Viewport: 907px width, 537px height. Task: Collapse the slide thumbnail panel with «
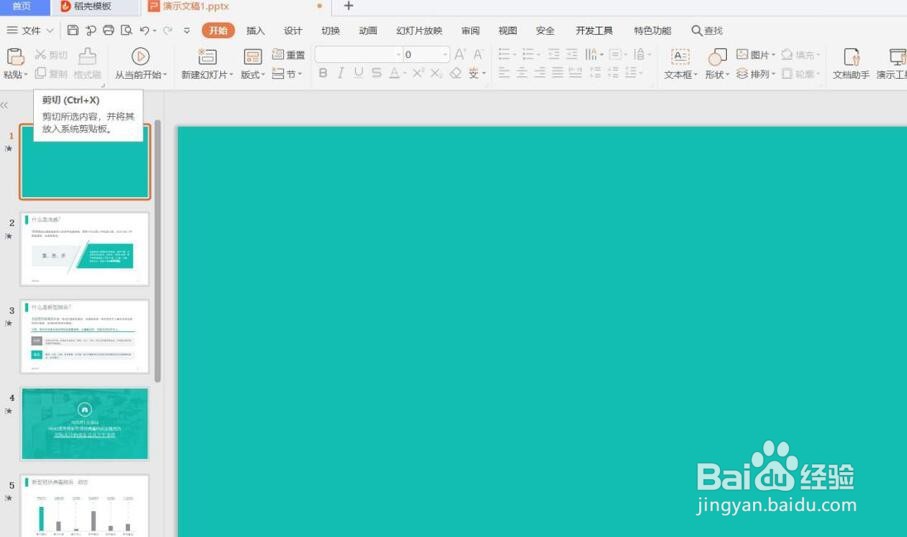4,105
